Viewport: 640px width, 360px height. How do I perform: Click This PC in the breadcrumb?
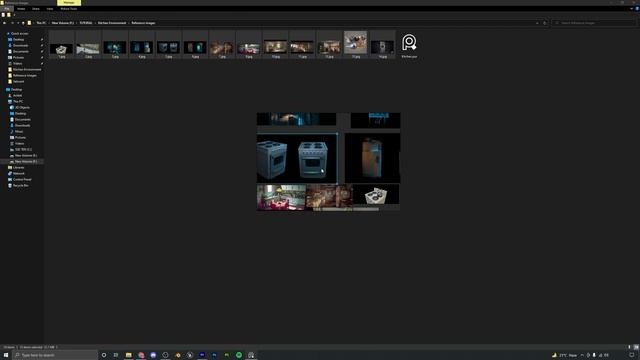tap(41, 23)
